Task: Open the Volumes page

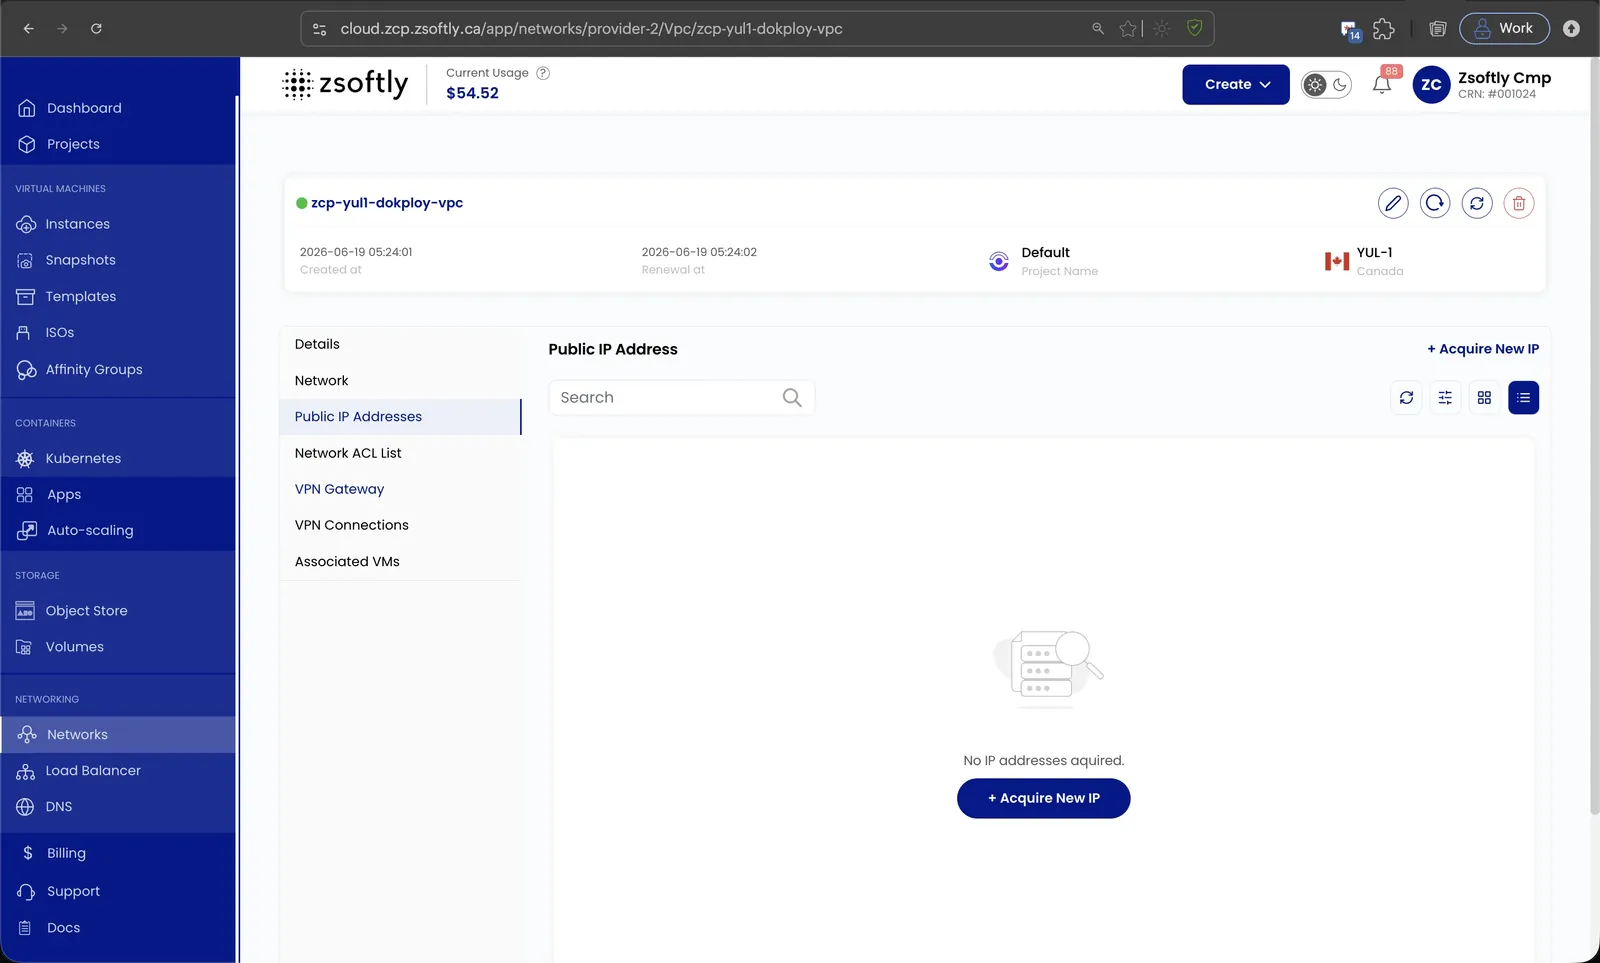Action: pyautogui.click(x=74, y=646)
